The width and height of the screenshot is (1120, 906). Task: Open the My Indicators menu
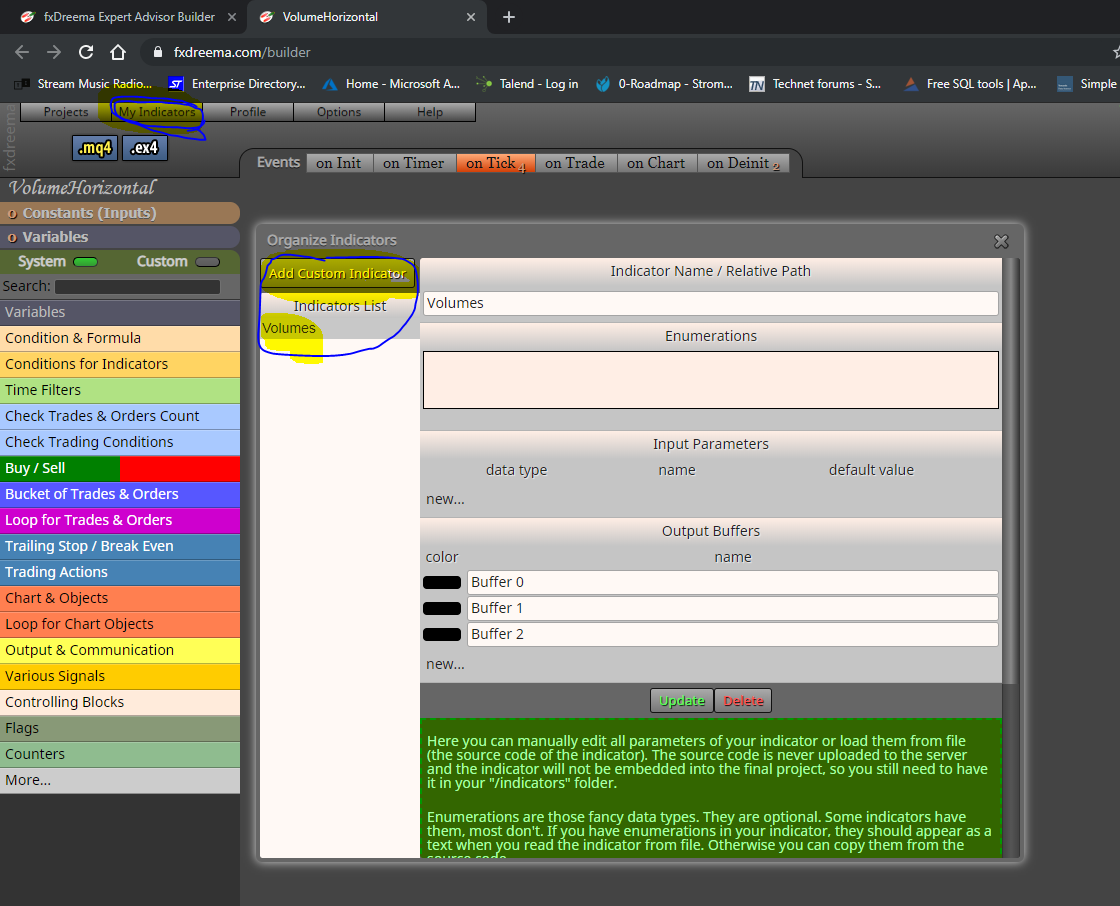point(157,112)
